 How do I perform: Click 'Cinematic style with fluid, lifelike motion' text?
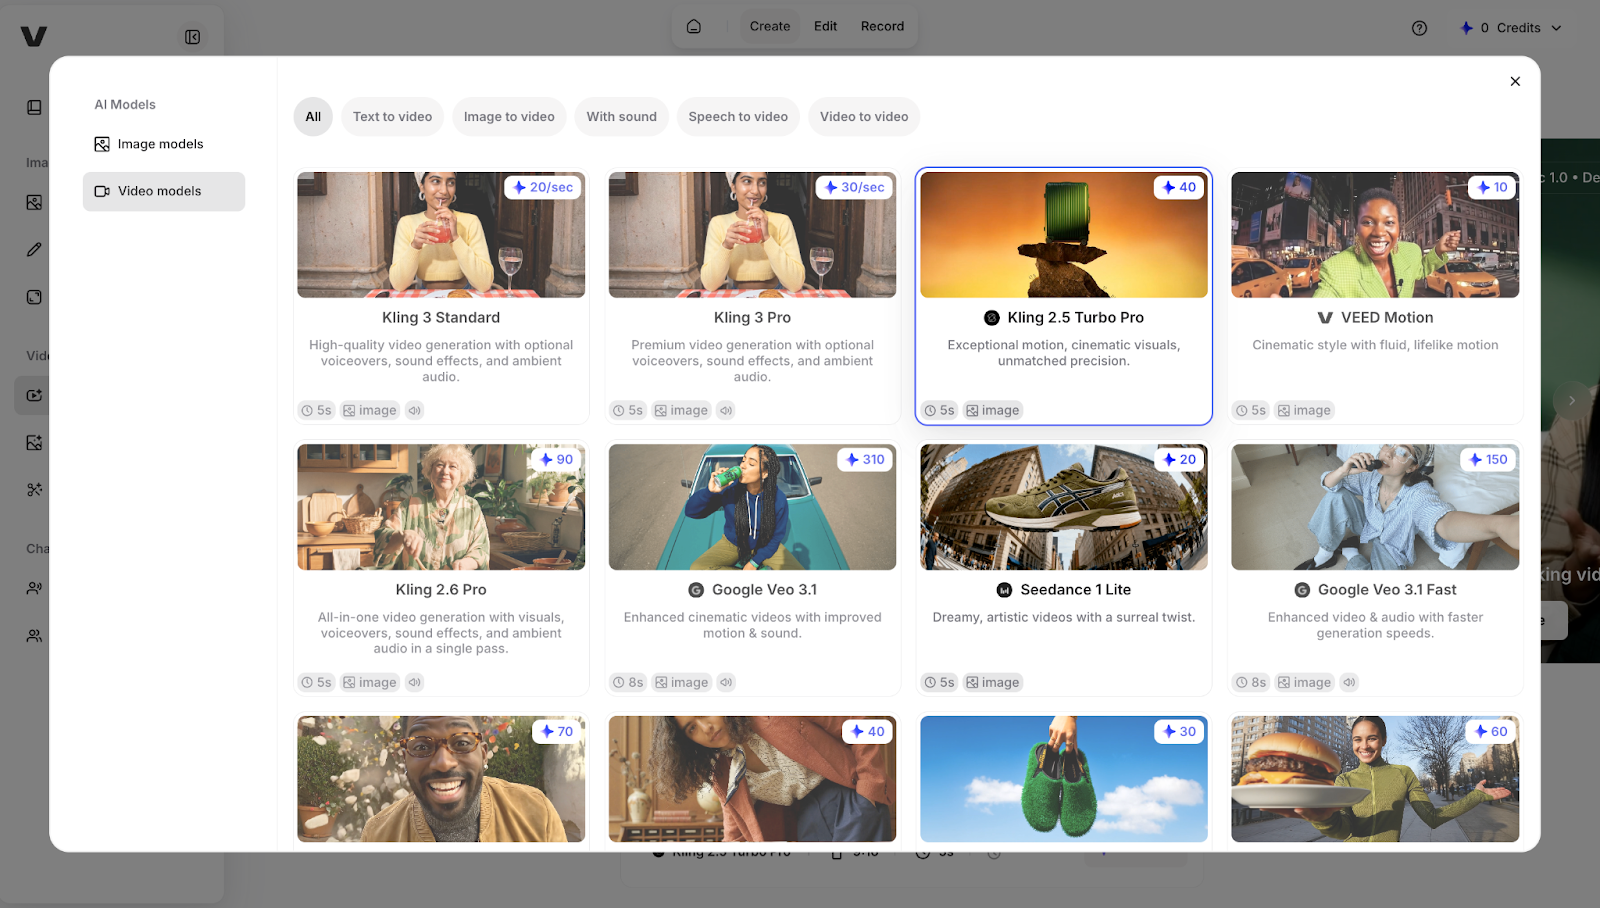click(x=1375, y=345)
